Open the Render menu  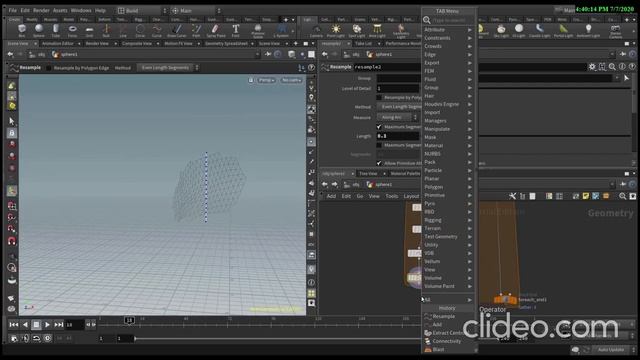(41, 11)
